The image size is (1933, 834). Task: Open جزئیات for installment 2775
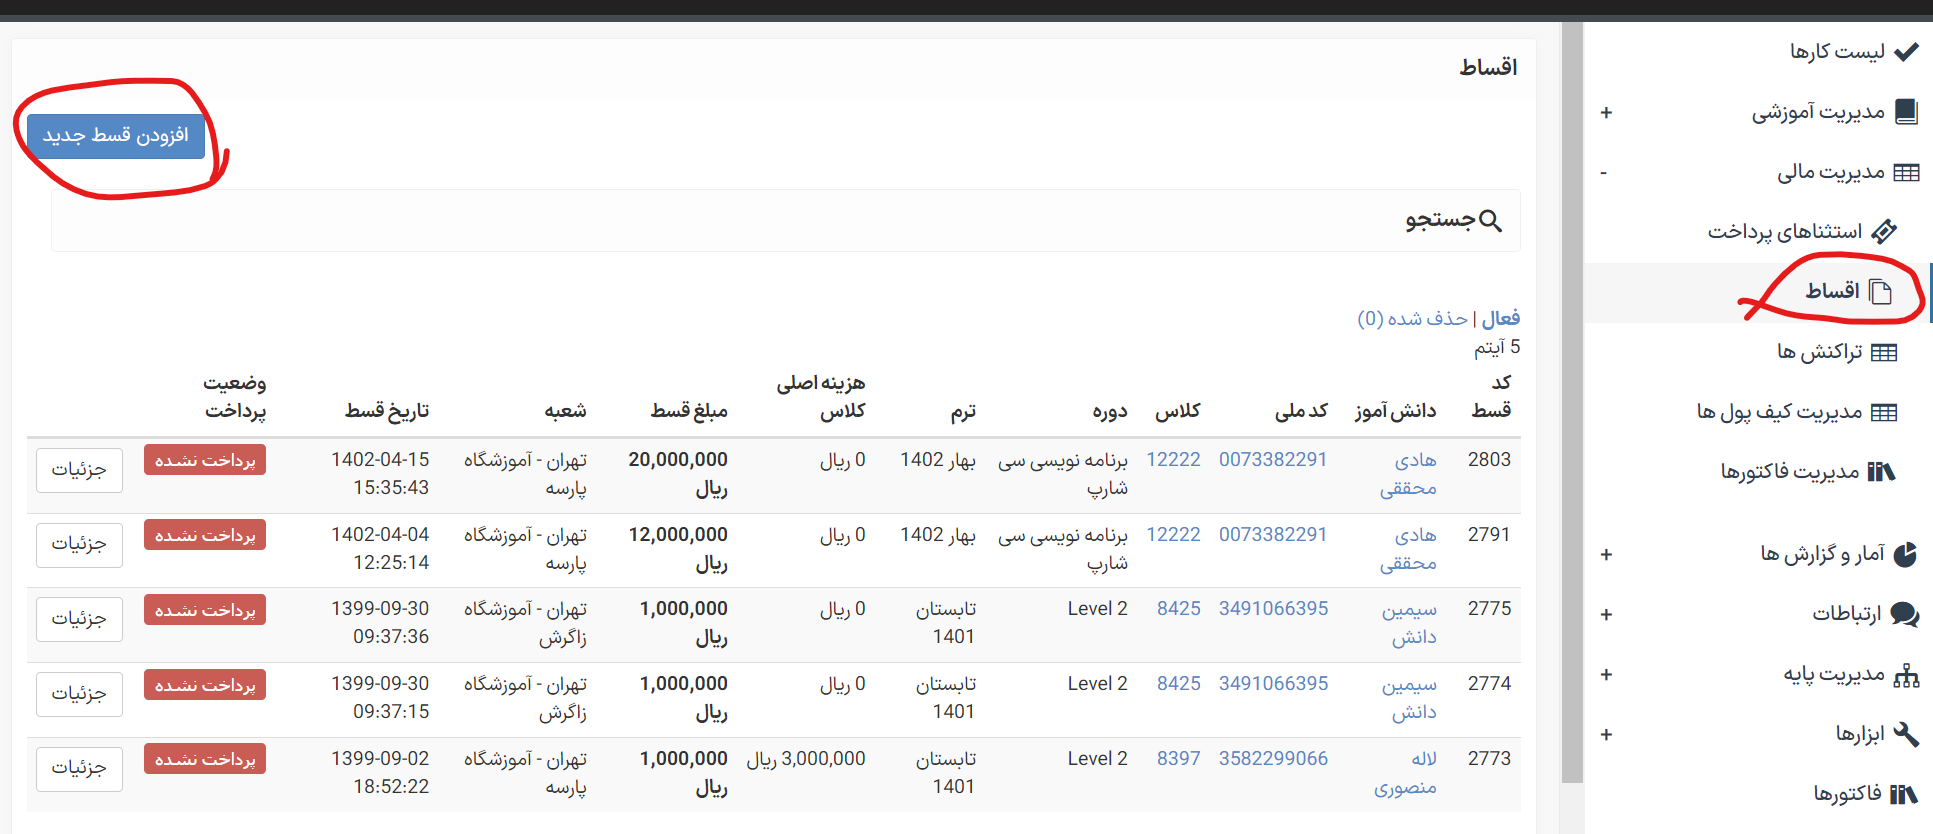pos(79,619)
